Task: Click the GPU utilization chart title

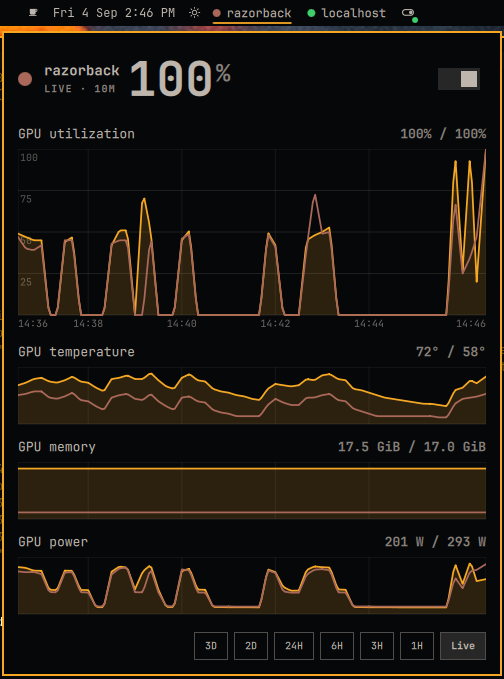Action: [76, 134]
